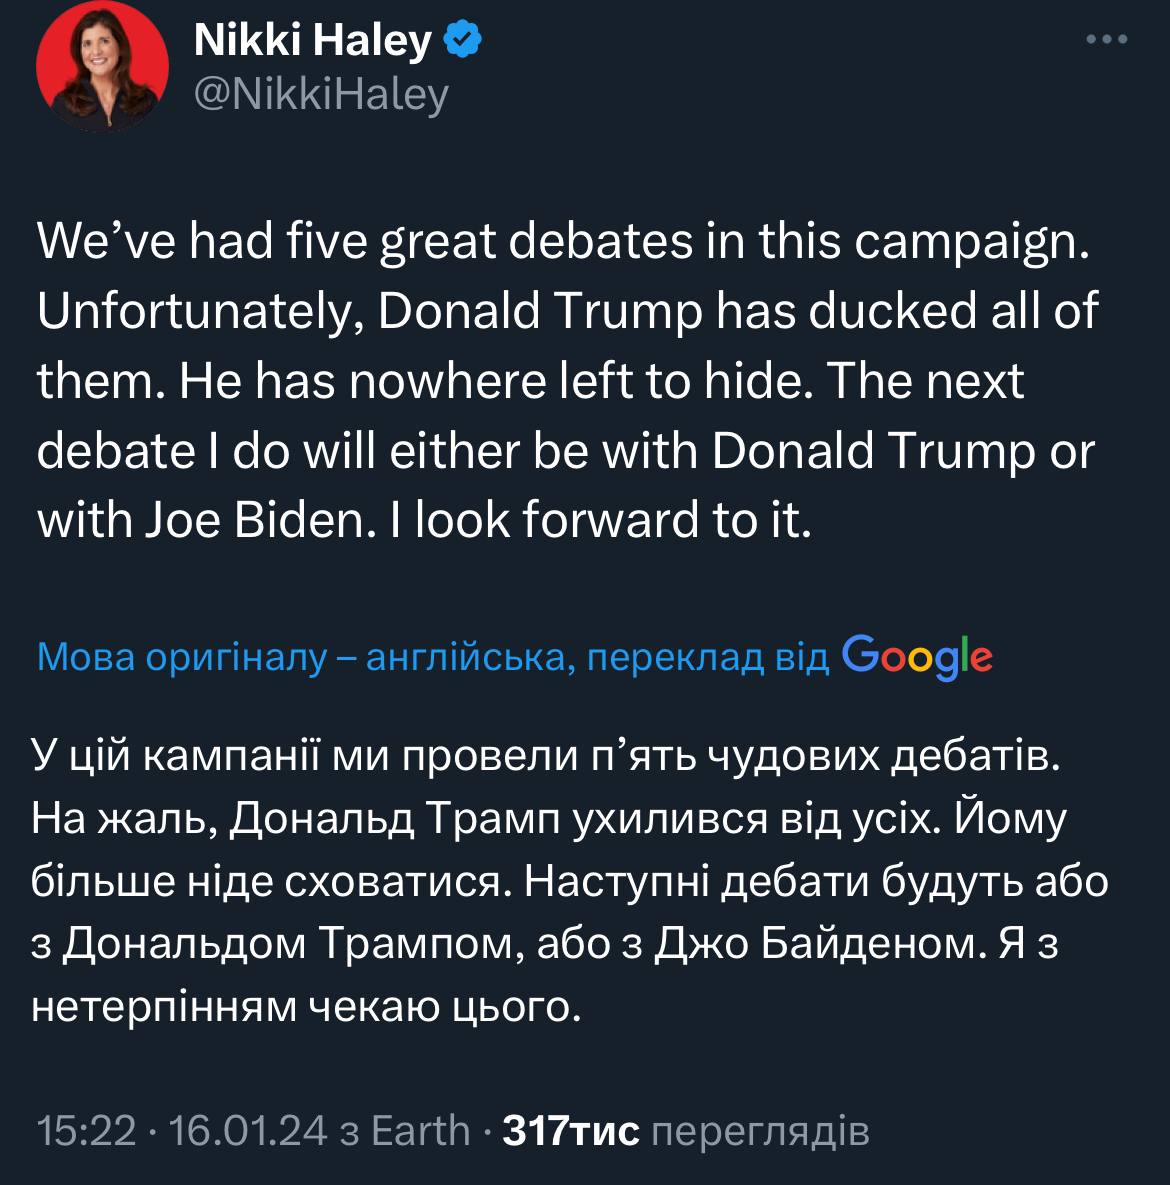Click "нетерпінням чекаю цього" final translated line
Viewport: 1170px width, 1185px height.
pyautogui.click(x=306, y=1005)
